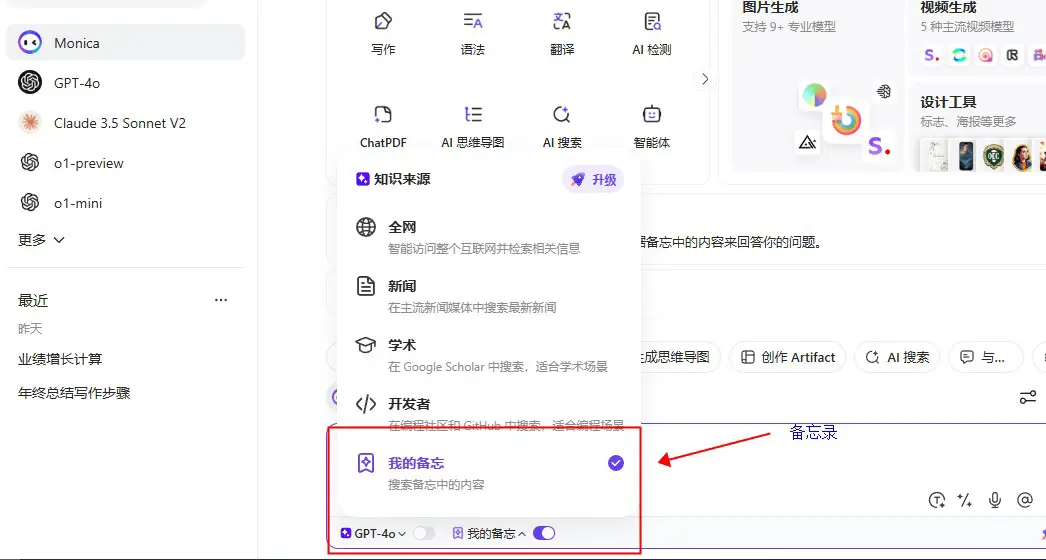Image resolution: width=1046 pixels, height=560 pixels.
Task: Open the 最近 section options menu
Action: pos(221,300)
